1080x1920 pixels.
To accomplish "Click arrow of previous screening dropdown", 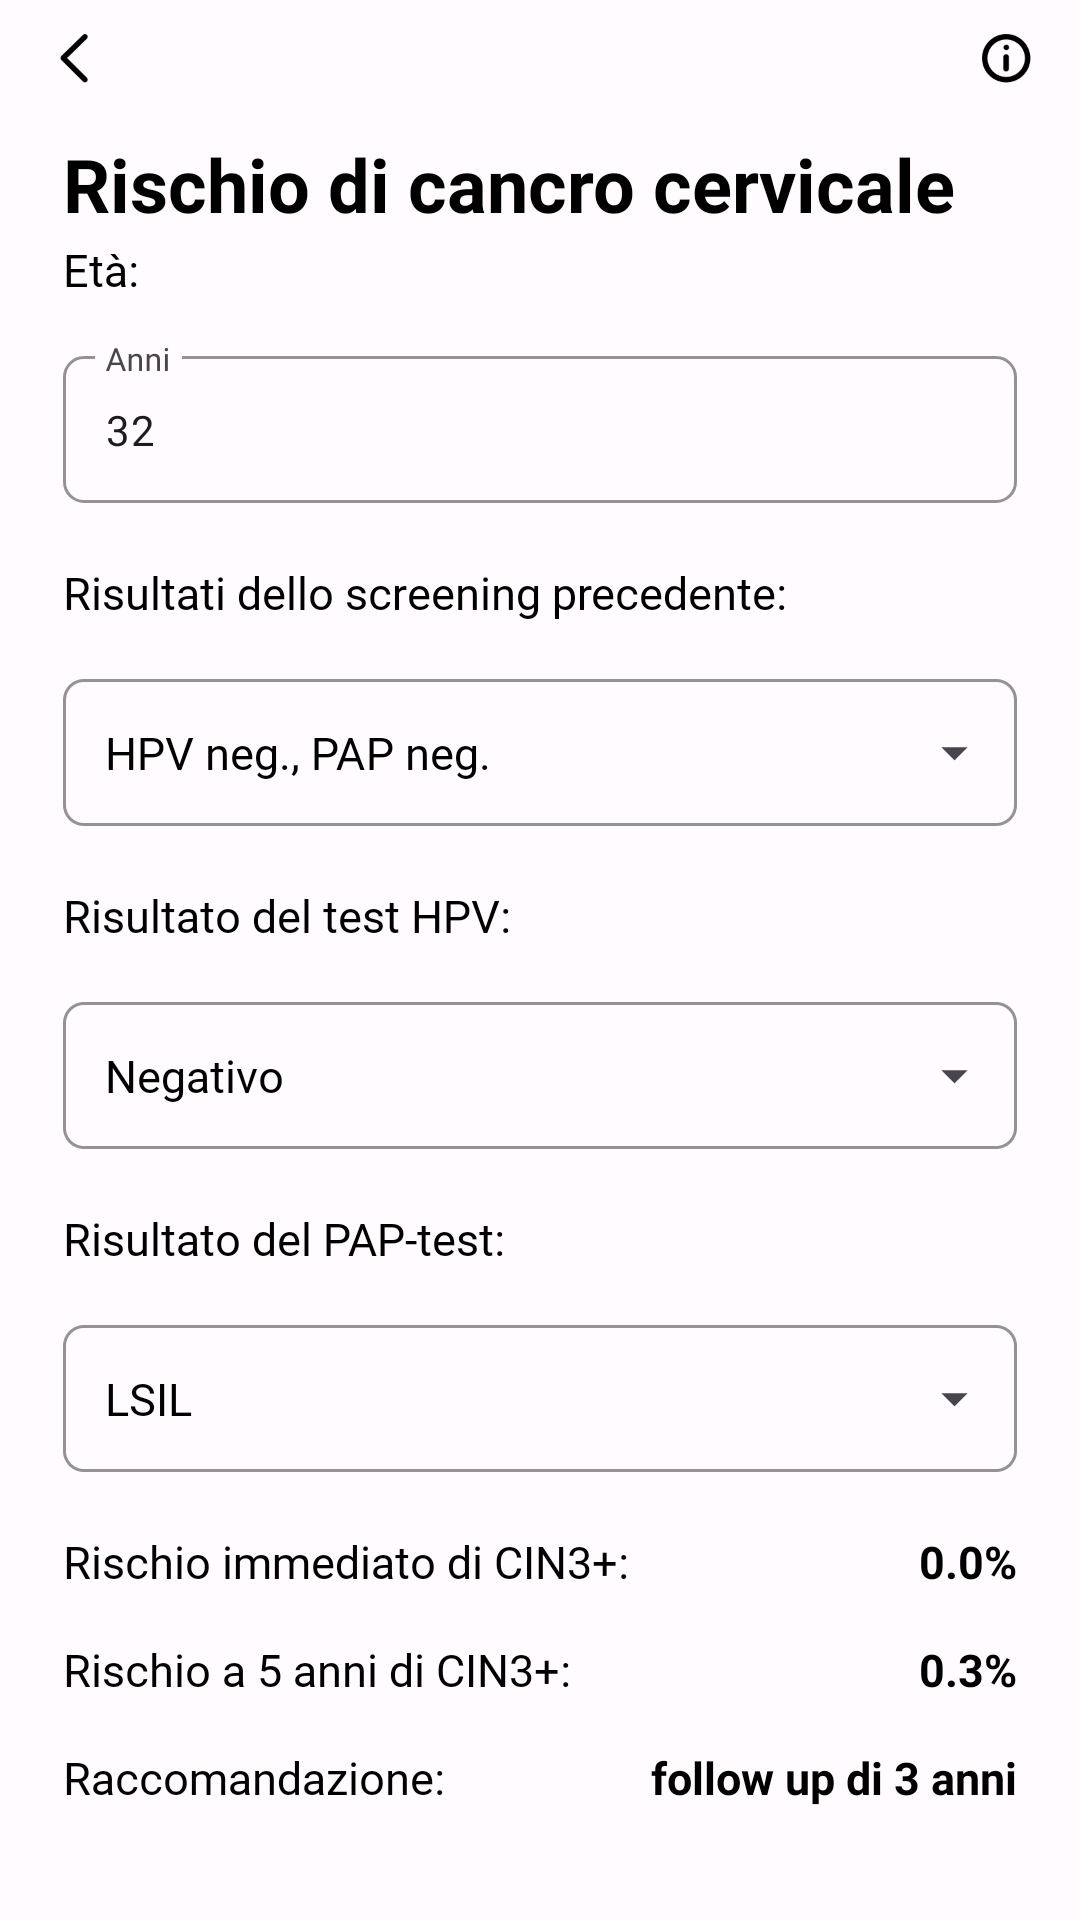I will (x=954, y=753).
